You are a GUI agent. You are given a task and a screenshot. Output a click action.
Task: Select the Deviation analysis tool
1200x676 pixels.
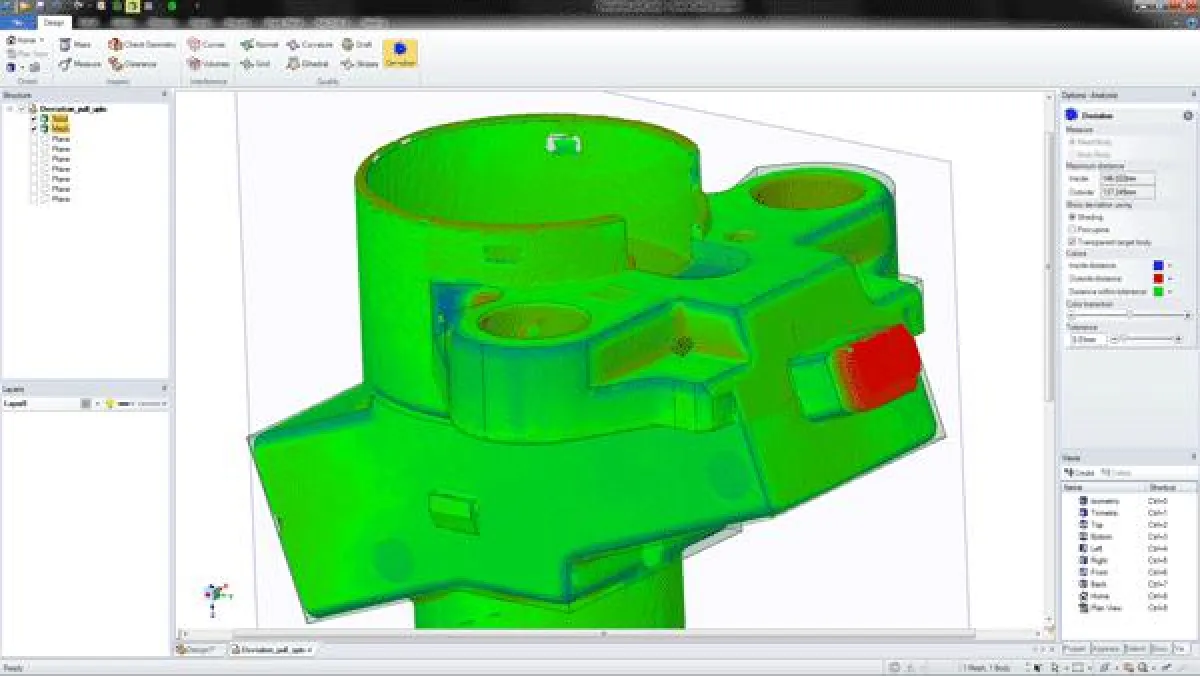399,46
